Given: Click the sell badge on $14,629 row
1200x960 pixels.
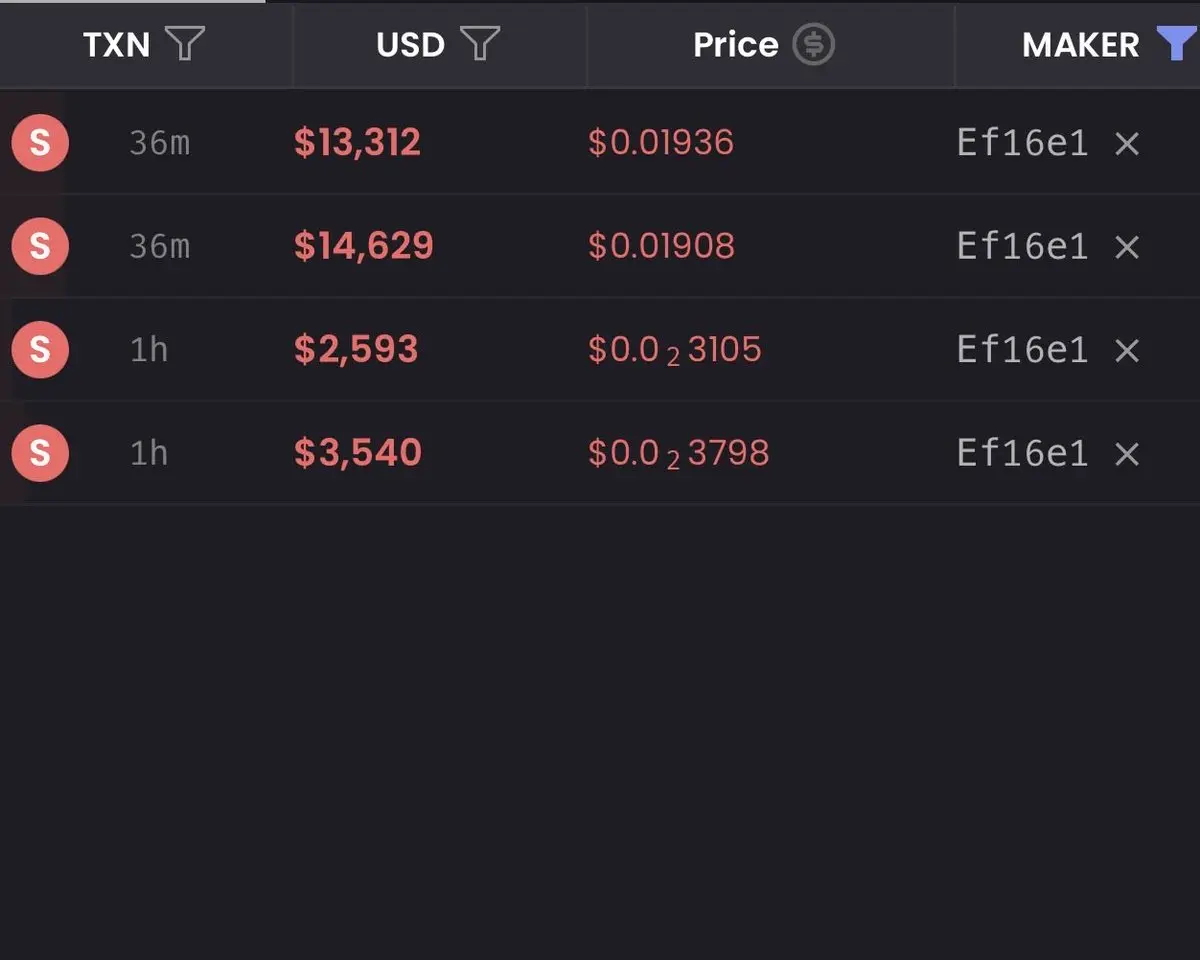Looking at the screenshot, I should click(40, 246).
